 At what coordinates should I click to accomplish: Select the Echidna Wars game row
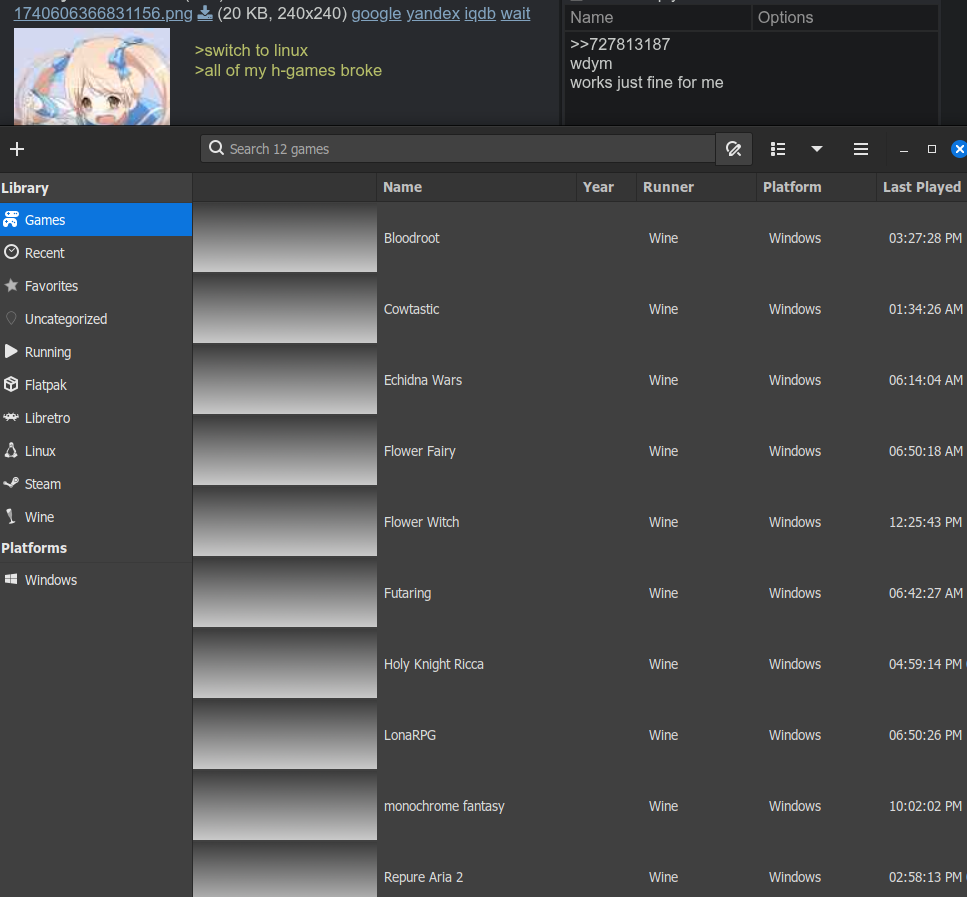coord(580,379)
